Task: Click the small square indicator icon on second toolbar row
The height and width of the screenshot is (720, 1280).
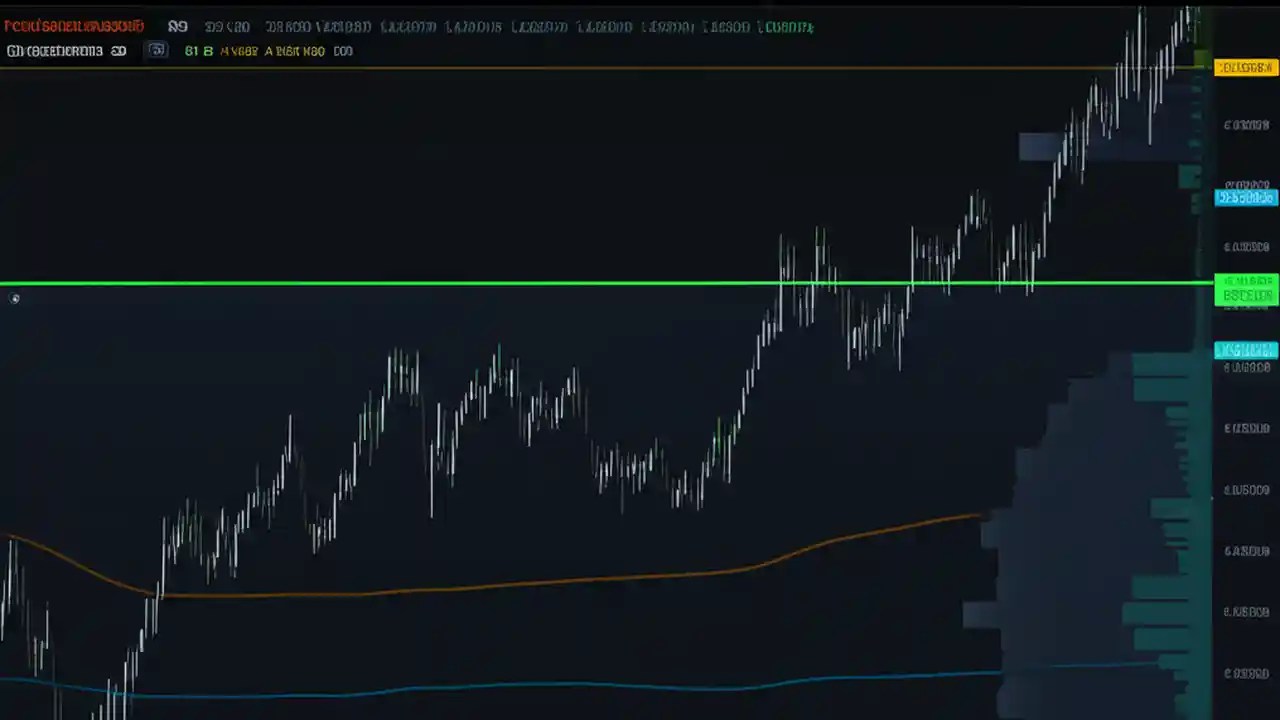Action: coord(157,50)
